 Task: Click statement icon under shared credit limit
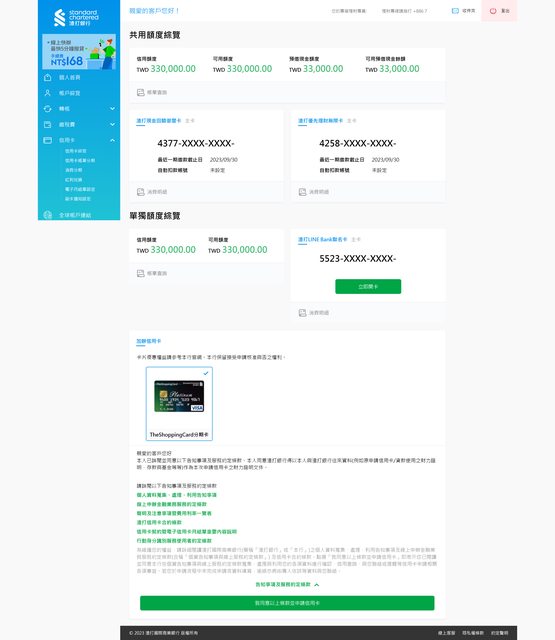coord(140,93)
